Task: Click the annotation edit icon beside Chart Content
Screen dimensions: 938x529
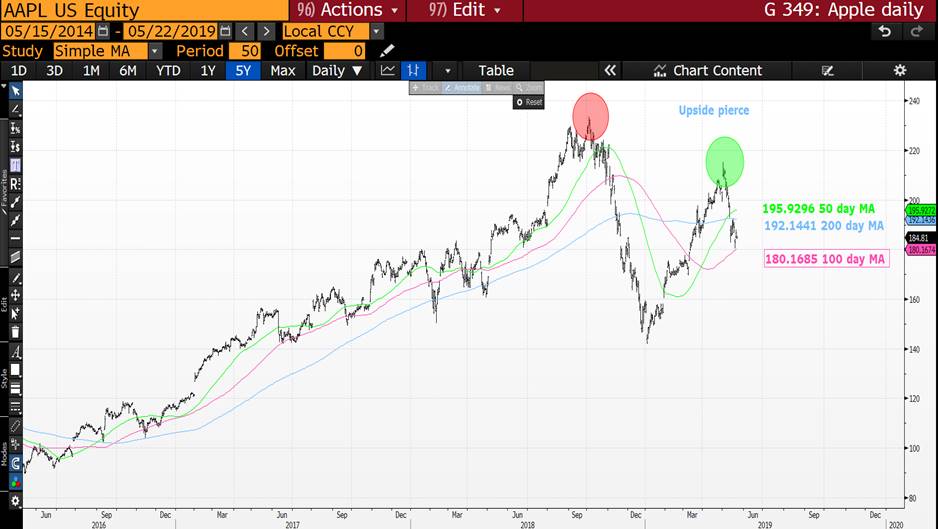Action: click(x=827, y=71)
